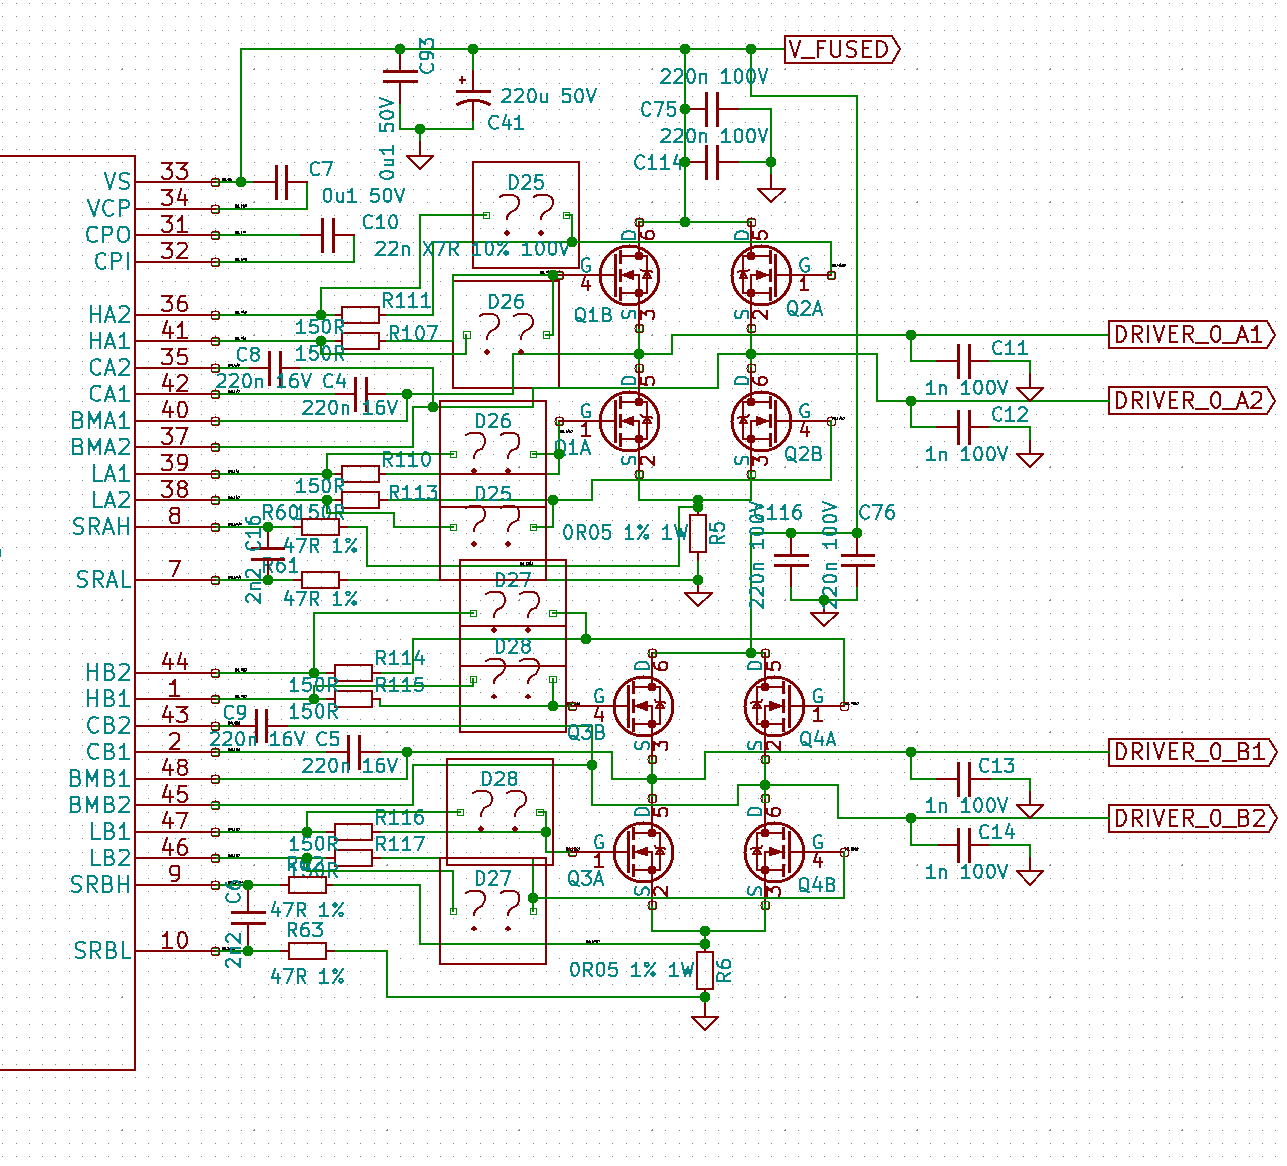Select the resistor R111 symbol

tap(361, 314)
